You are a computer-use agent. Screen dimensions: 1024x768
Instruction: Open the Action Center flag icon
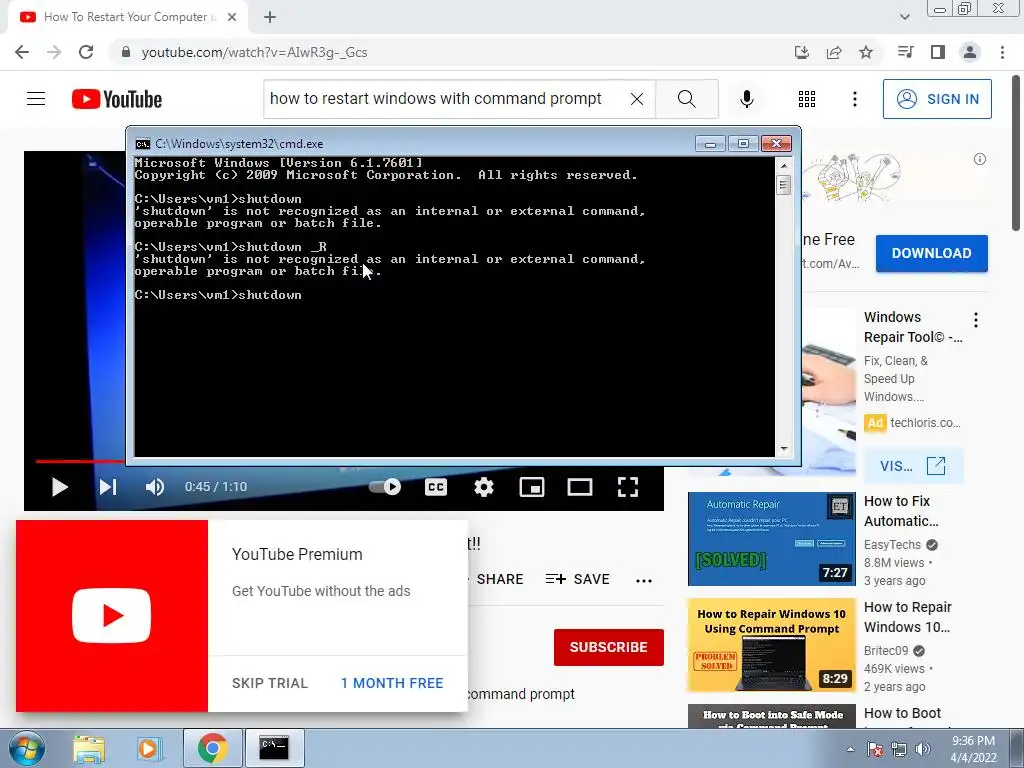point(875,749)
